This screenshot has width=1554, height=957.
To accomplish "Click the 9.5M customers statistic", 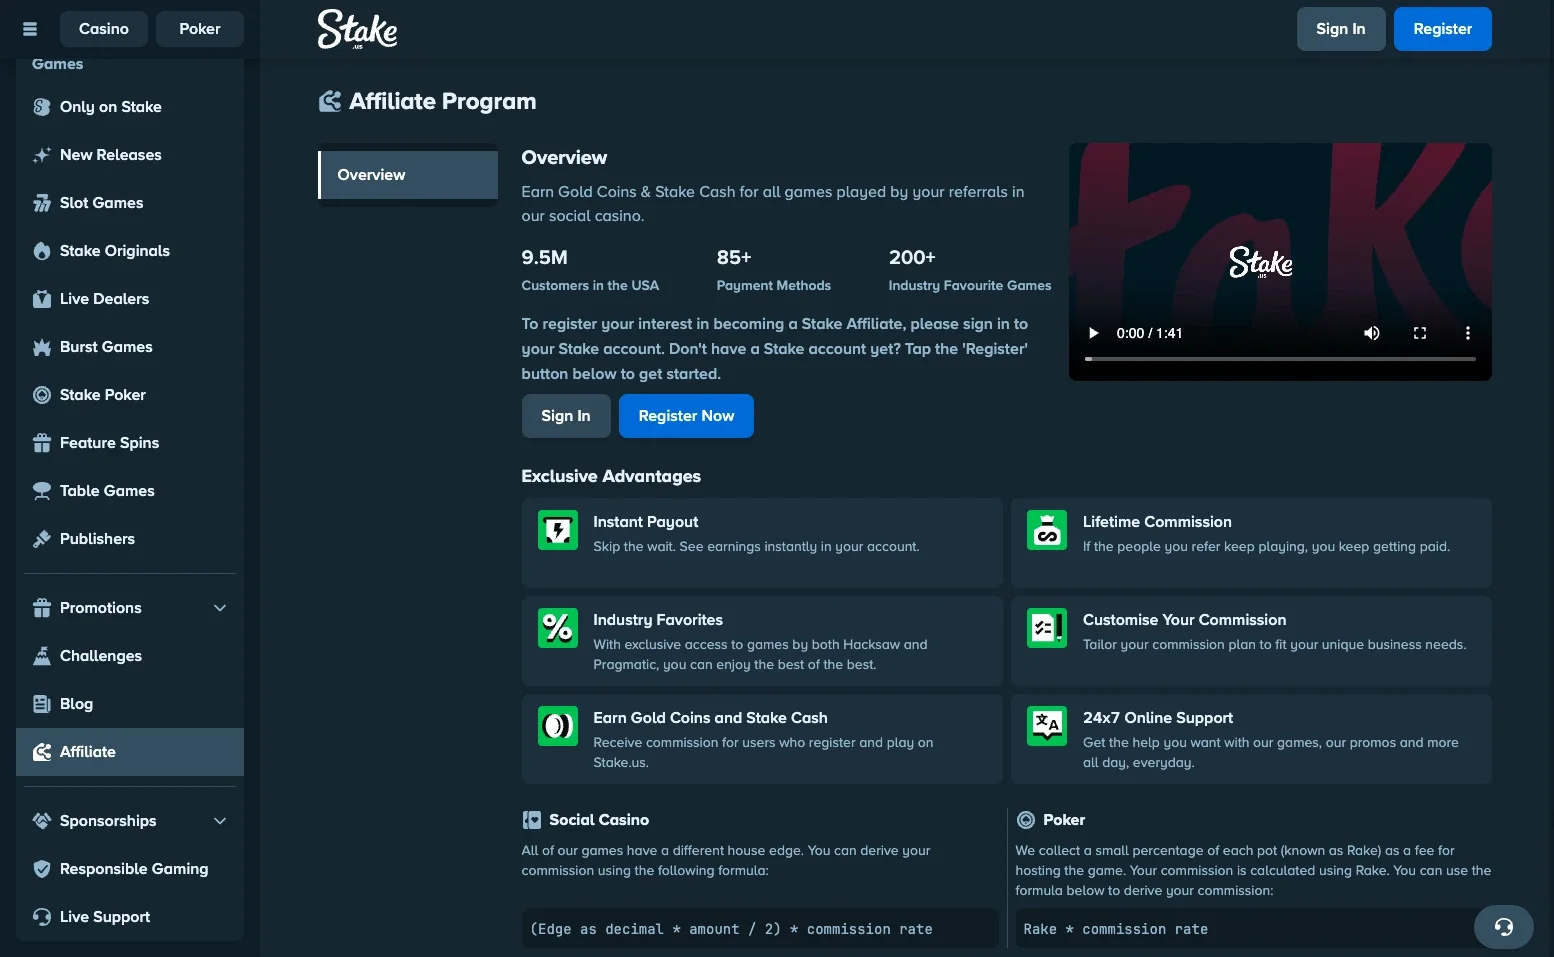I will click(x=590, y=270).
